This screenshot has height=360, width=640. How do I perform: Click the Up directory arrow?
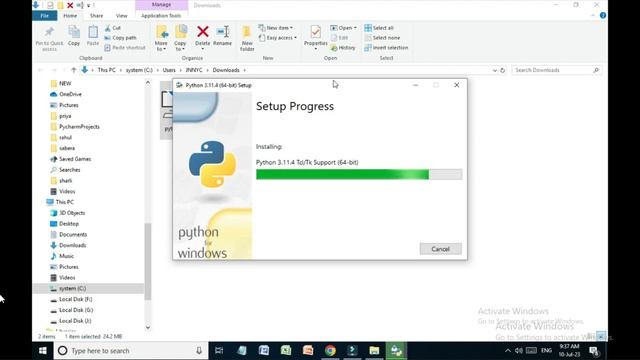(73, 70)
